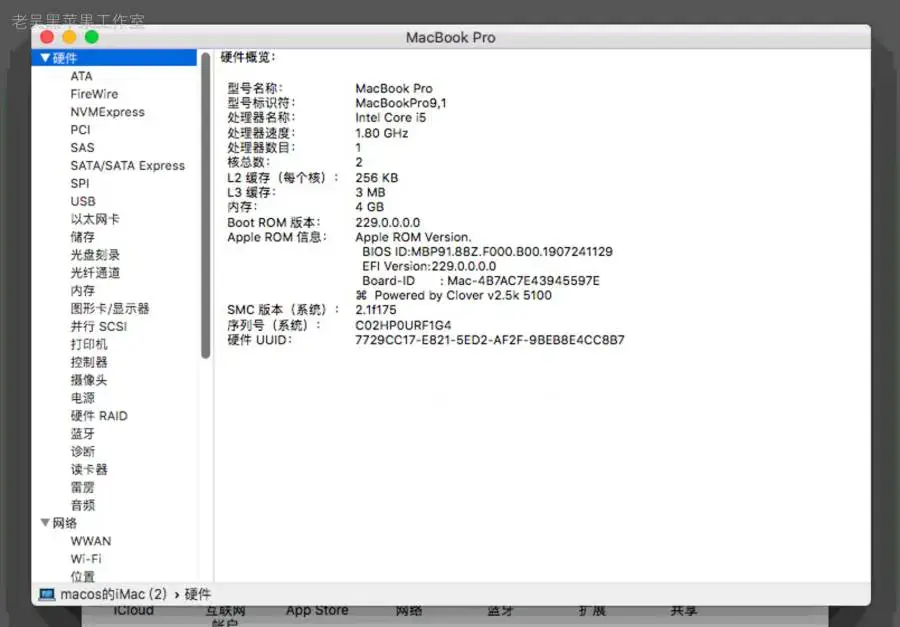
Task: Click the 4 GB memory value
Action: [x=369, y=207]
